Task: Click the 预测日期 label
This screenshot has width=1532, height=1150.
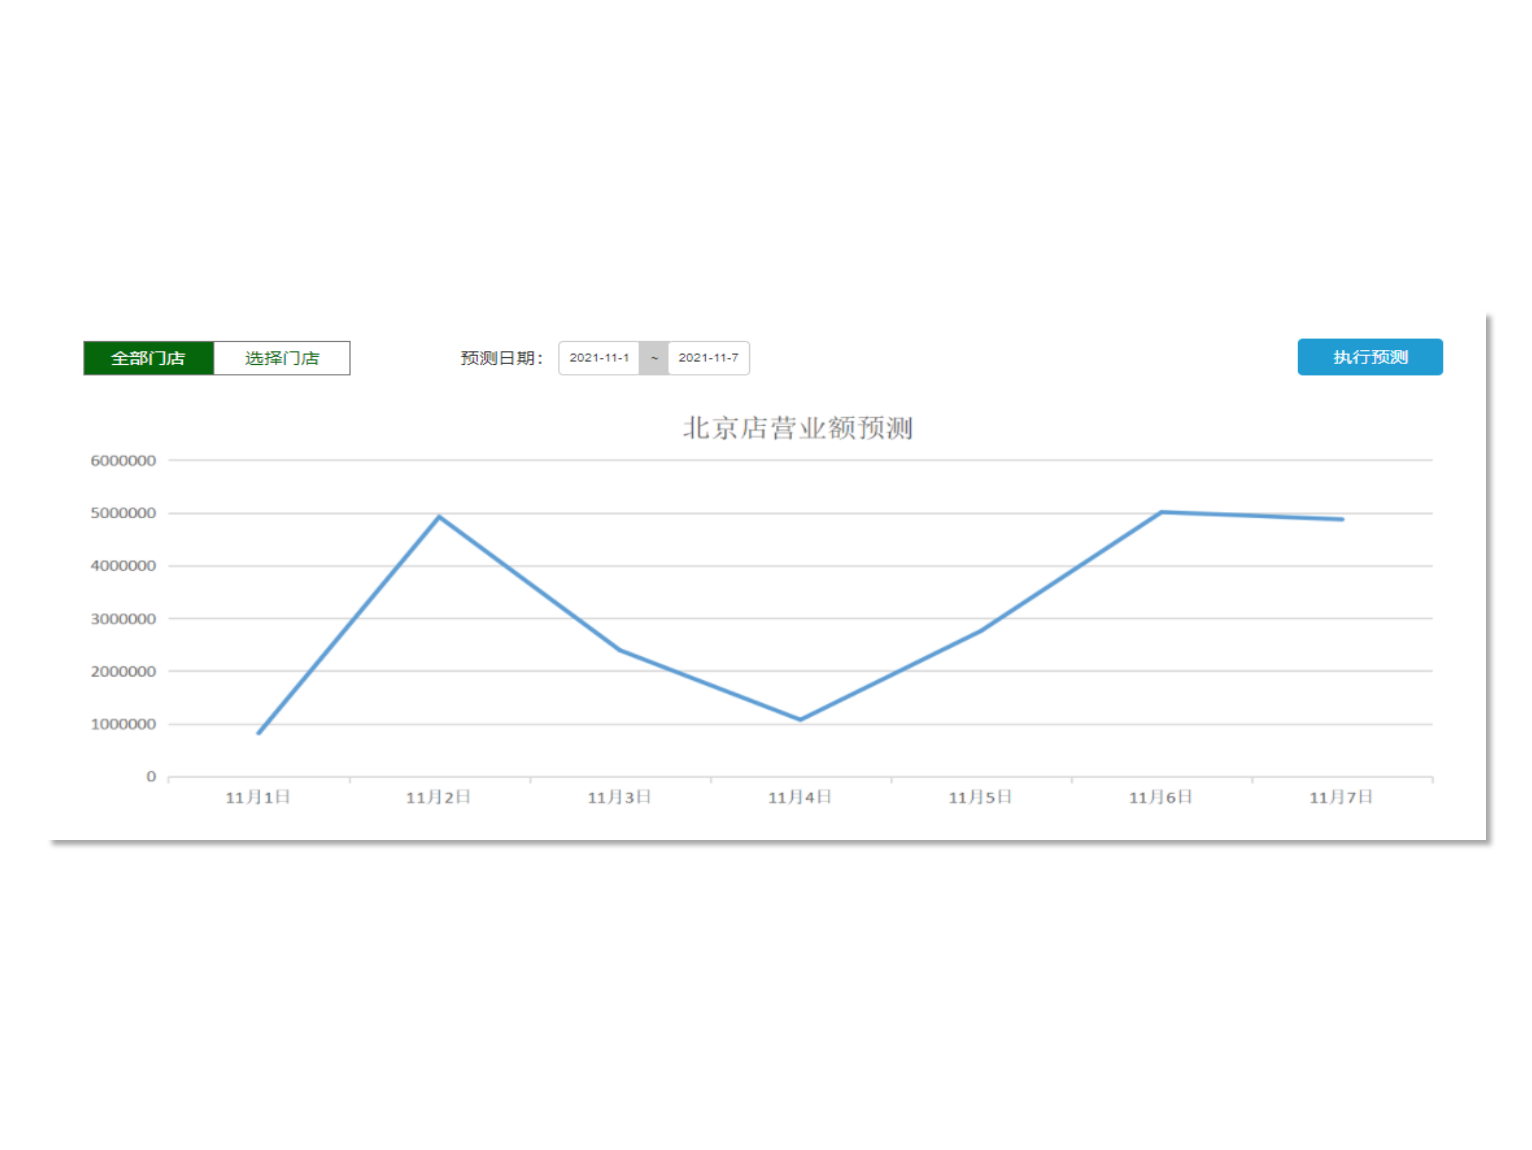Action: click(x=501, y=358)
